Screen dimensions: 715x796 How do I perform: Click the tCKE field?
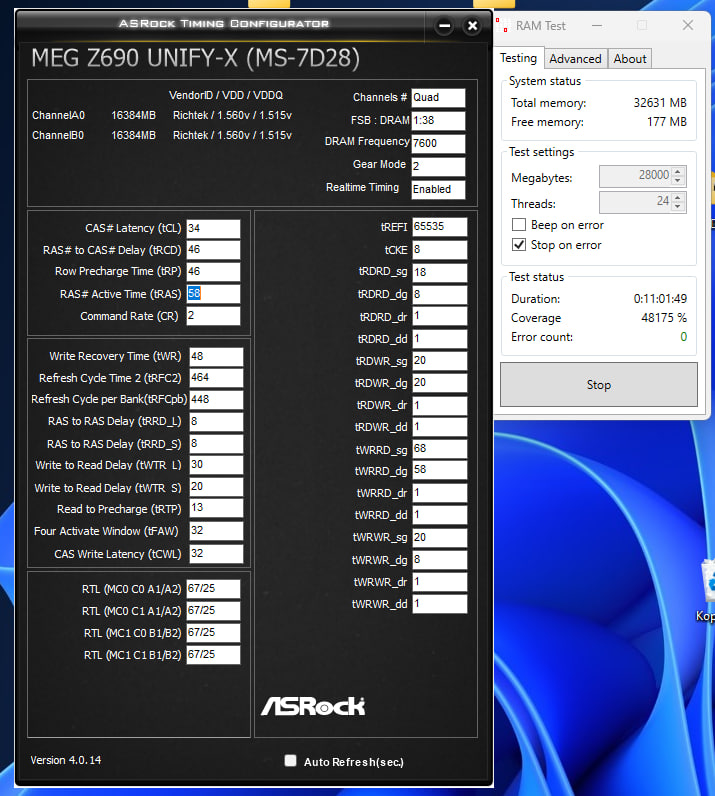point(439,250)
